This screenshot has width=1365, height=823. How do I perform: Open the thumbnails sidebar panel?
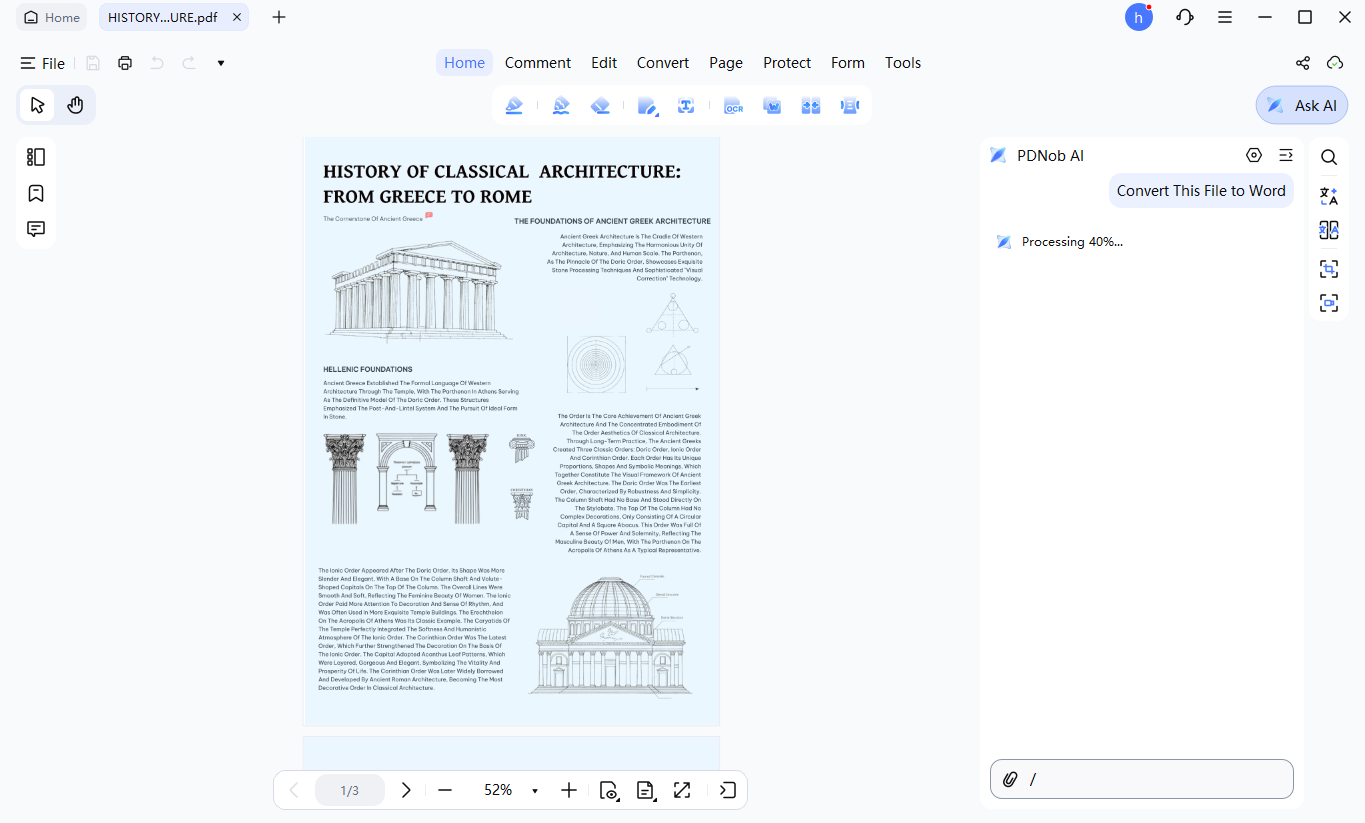coord(36,157)
